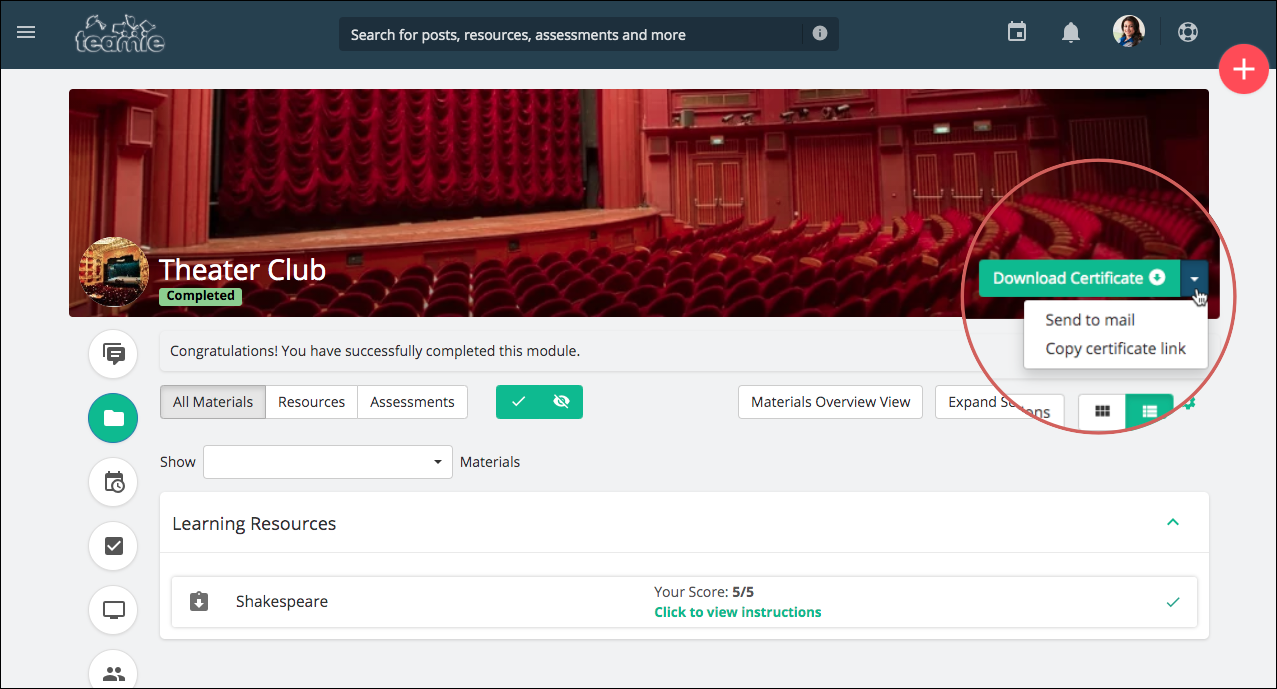The height and width of the screenshot is (689, 1277).
Task: Click the red plus create button
Action: (1244, 70)
